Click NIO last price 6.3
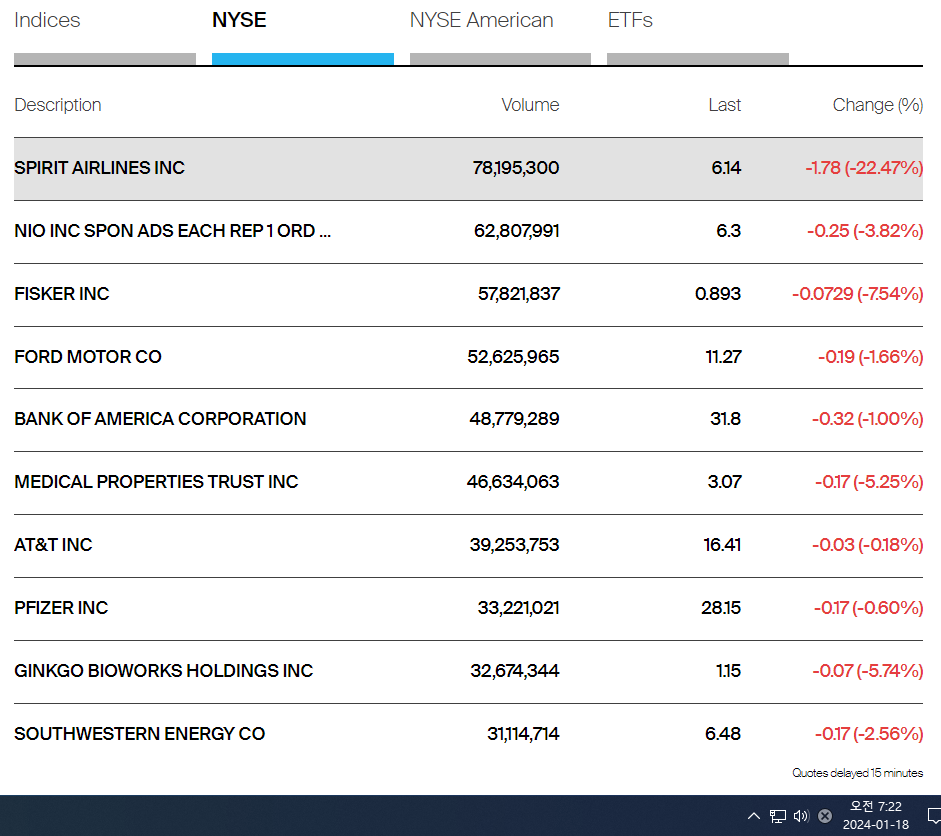 (x=729, y=231)
